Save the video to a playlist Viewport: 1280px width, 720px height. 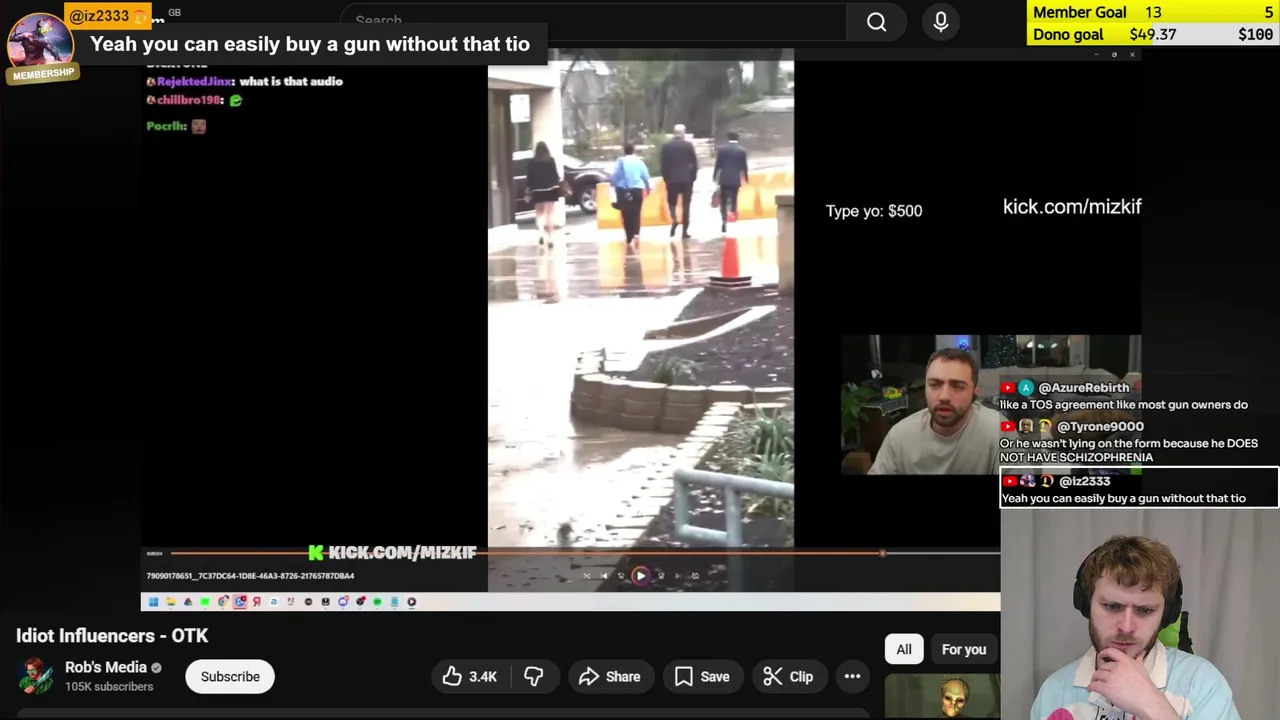703,677
